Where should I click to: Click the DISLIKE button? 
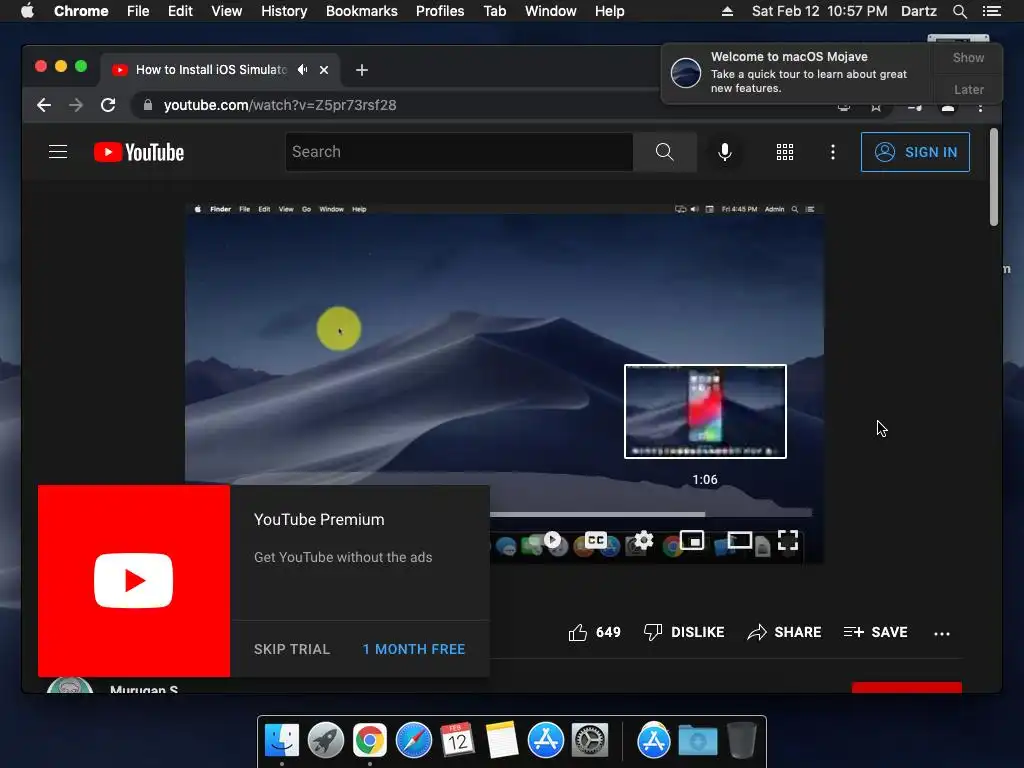tap(684, 632)
